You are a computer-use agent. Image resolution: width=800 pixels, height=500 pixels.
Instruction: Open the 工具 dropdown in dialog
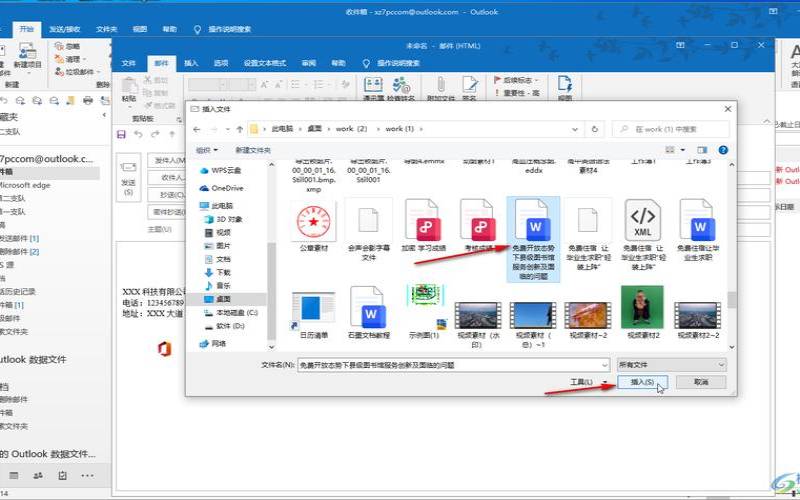[x=588, y=382]
